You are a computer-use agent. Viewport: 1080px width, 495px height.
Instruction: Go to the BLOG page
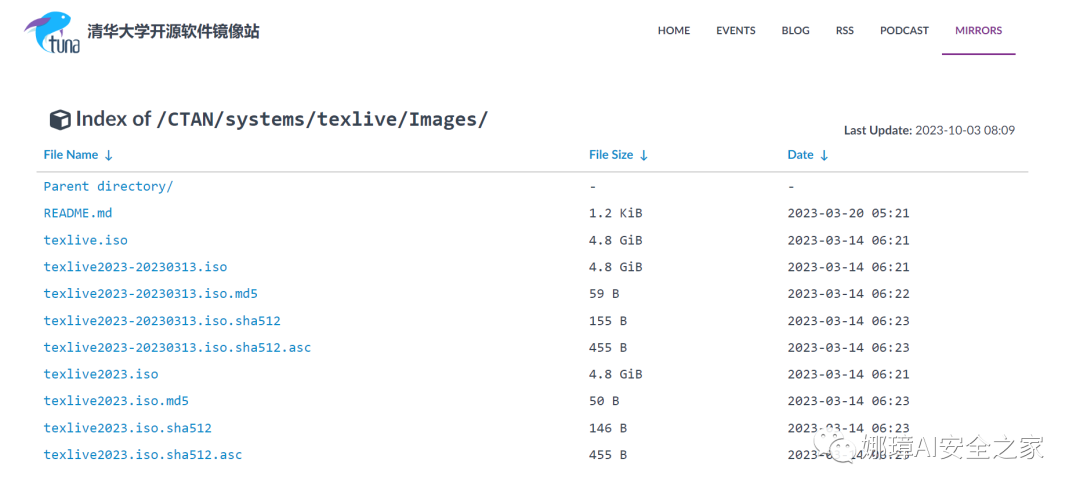796,30
